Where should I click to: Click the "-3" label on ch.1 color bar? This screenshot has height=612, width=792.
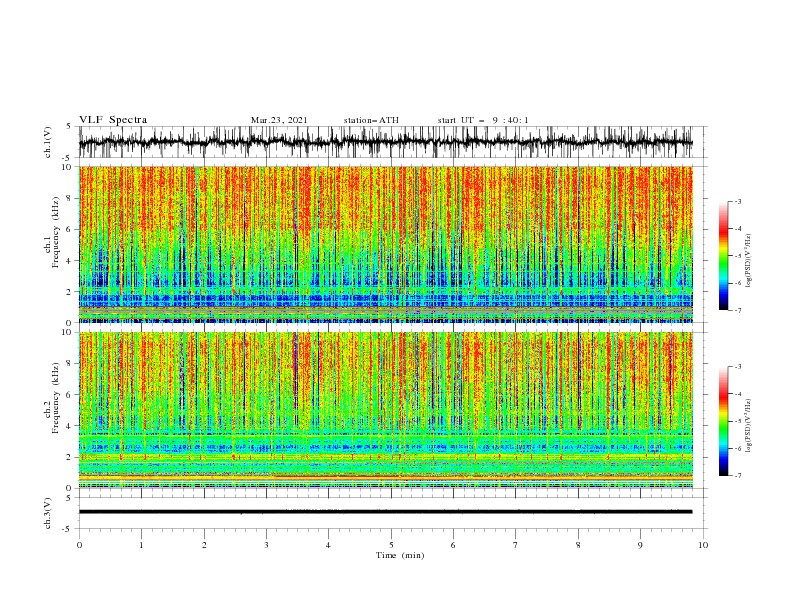click(x=737, y=201)
